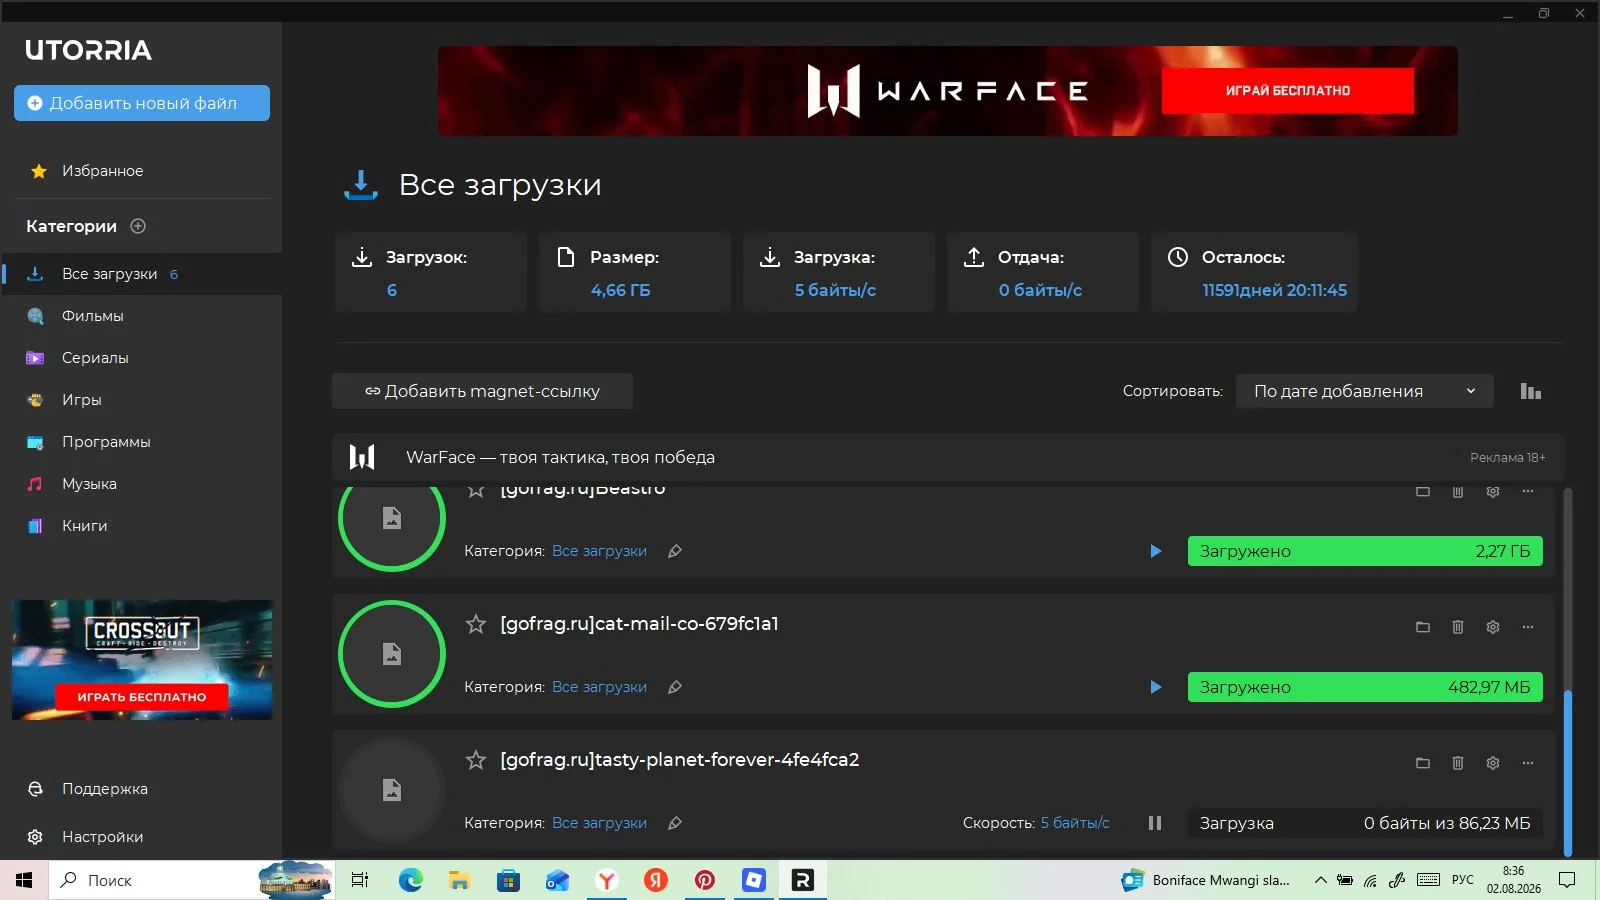Open the statistics chart view icon
This screenshot has width=1600, height=900.
(1530, 391)
